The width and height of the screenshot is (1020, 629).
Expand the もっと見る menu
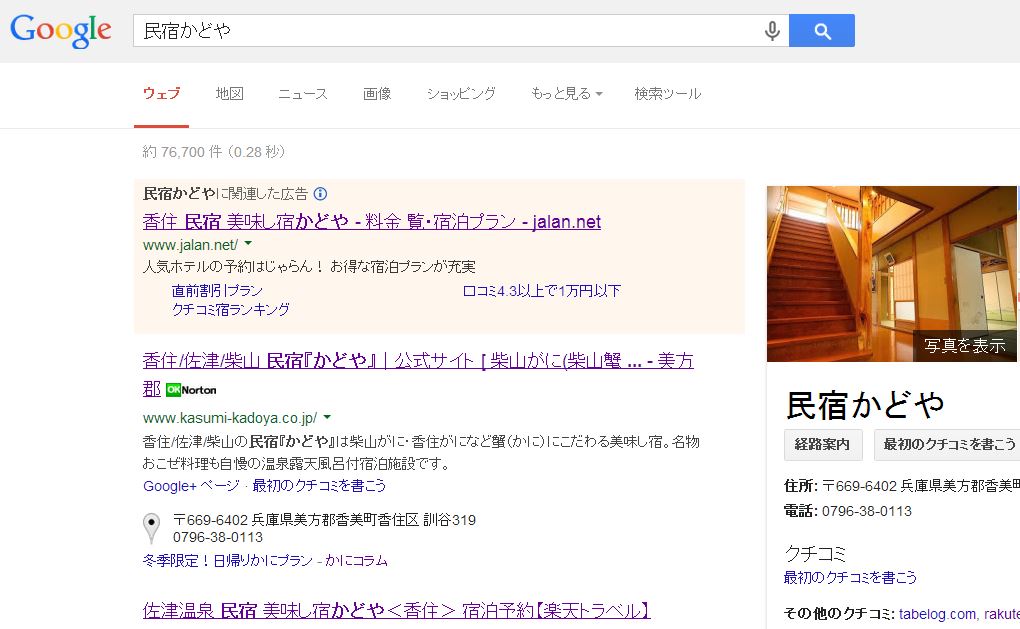[x=567, y=94]
